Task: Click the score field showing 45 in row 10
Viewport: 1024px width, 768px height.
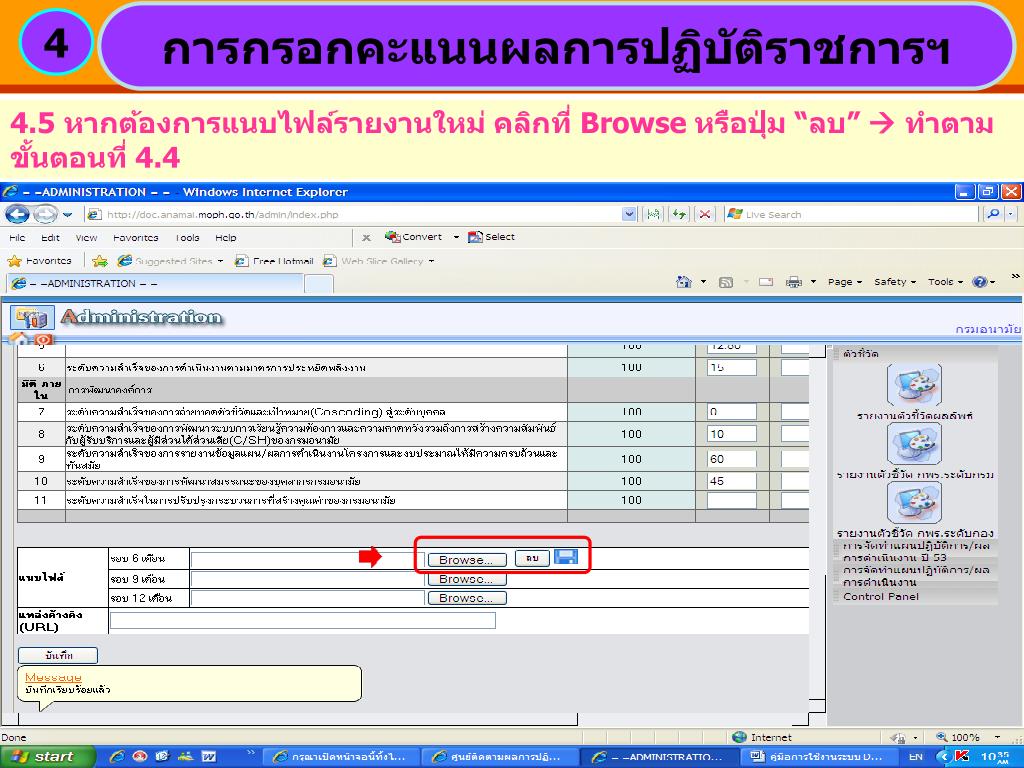Action: coord(731,481)
